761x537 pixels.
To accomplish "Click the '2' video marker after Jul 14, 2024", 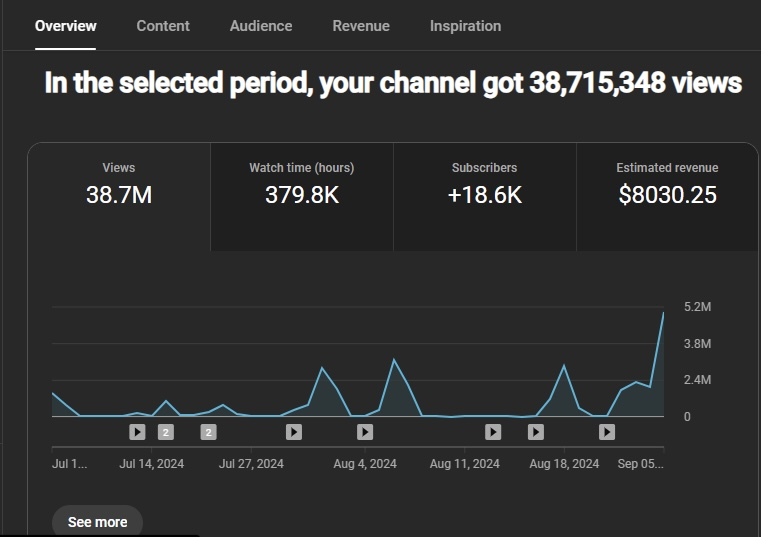I will tap(166, 432).
